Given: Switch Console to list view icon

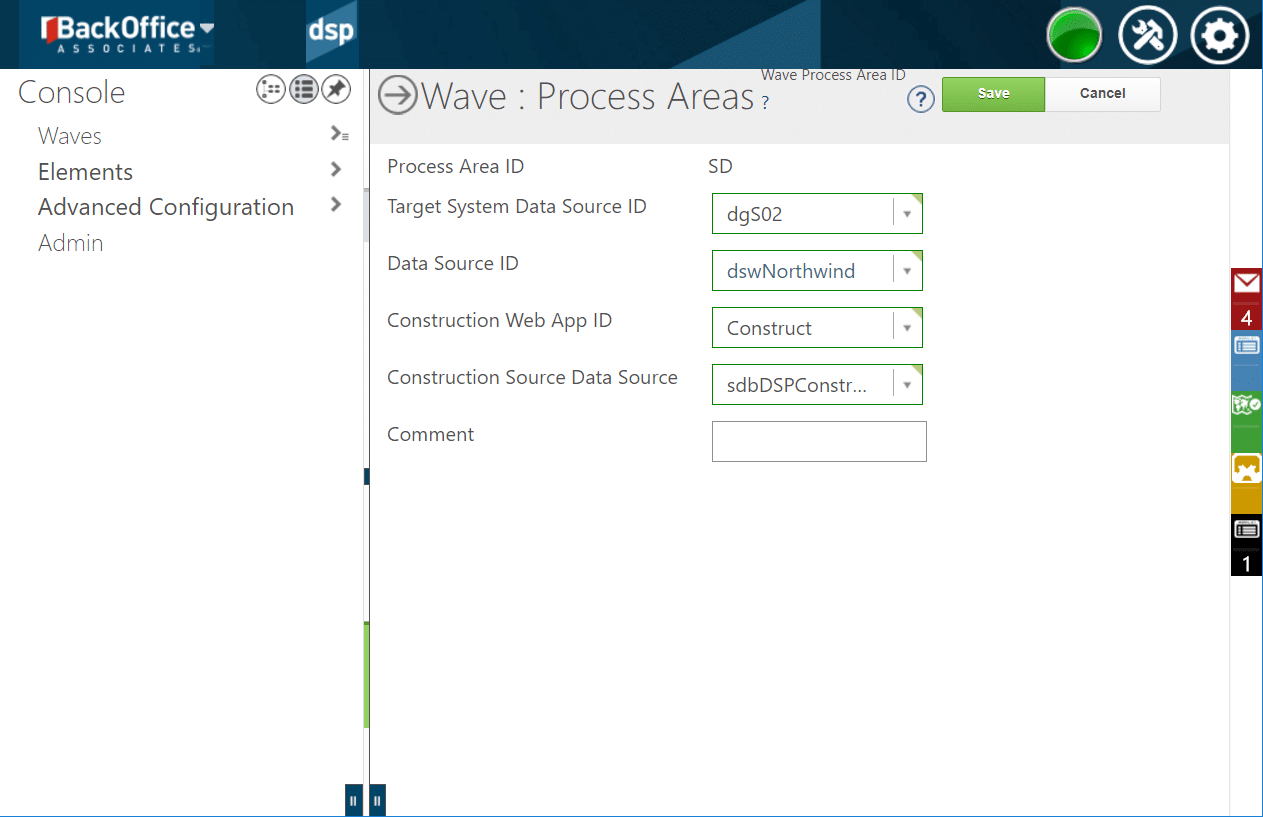Looking at the screenshot, I should click(x=304, y=90).
